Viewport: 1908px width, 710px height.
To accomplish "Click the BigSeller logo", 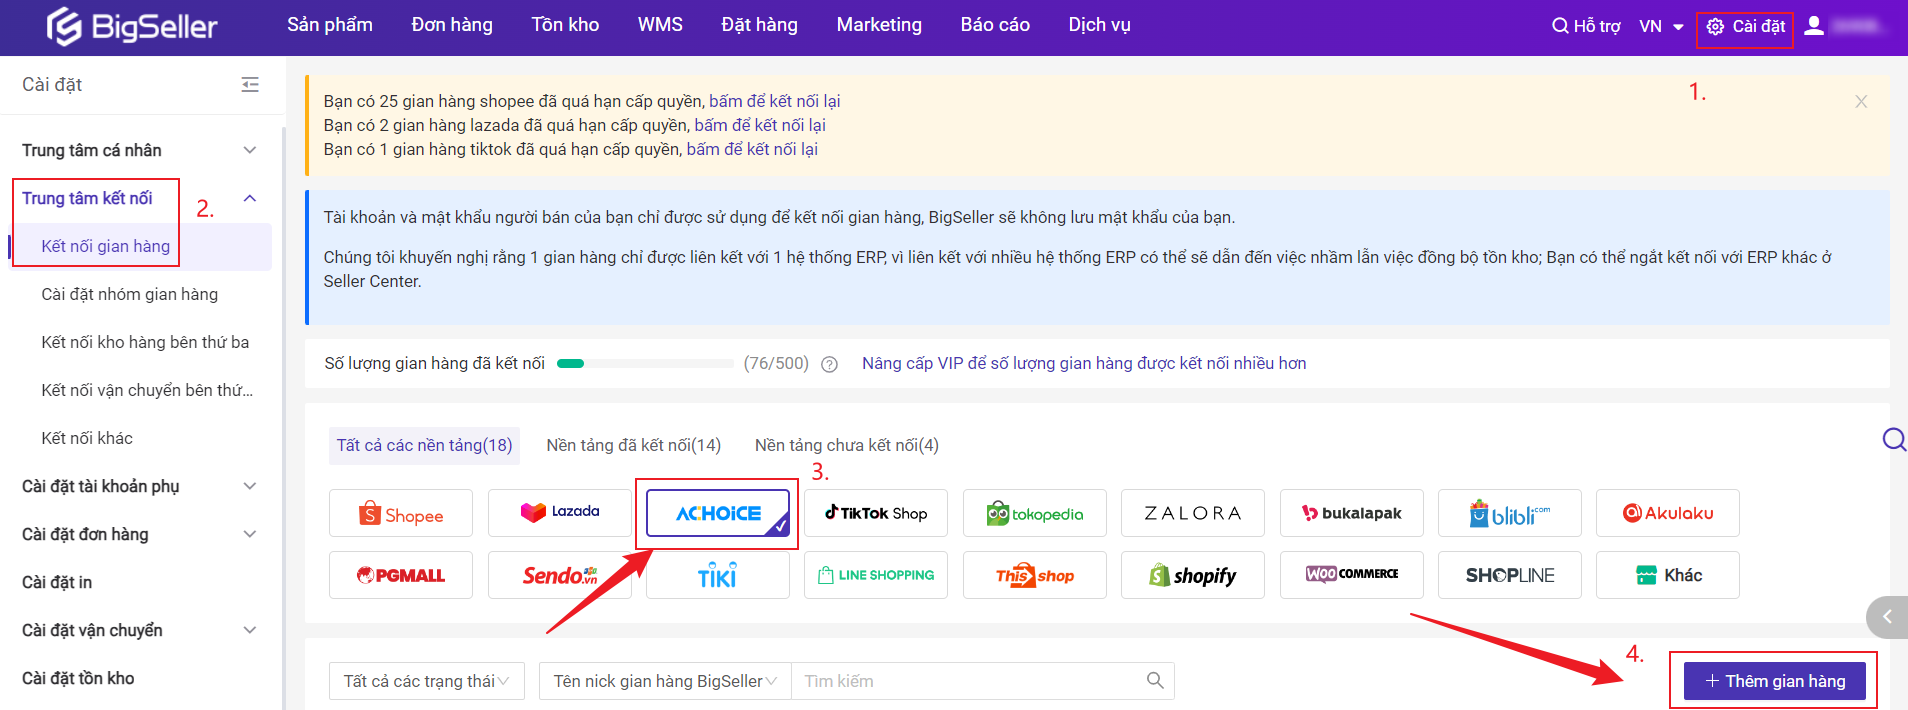I will (132, 26).
